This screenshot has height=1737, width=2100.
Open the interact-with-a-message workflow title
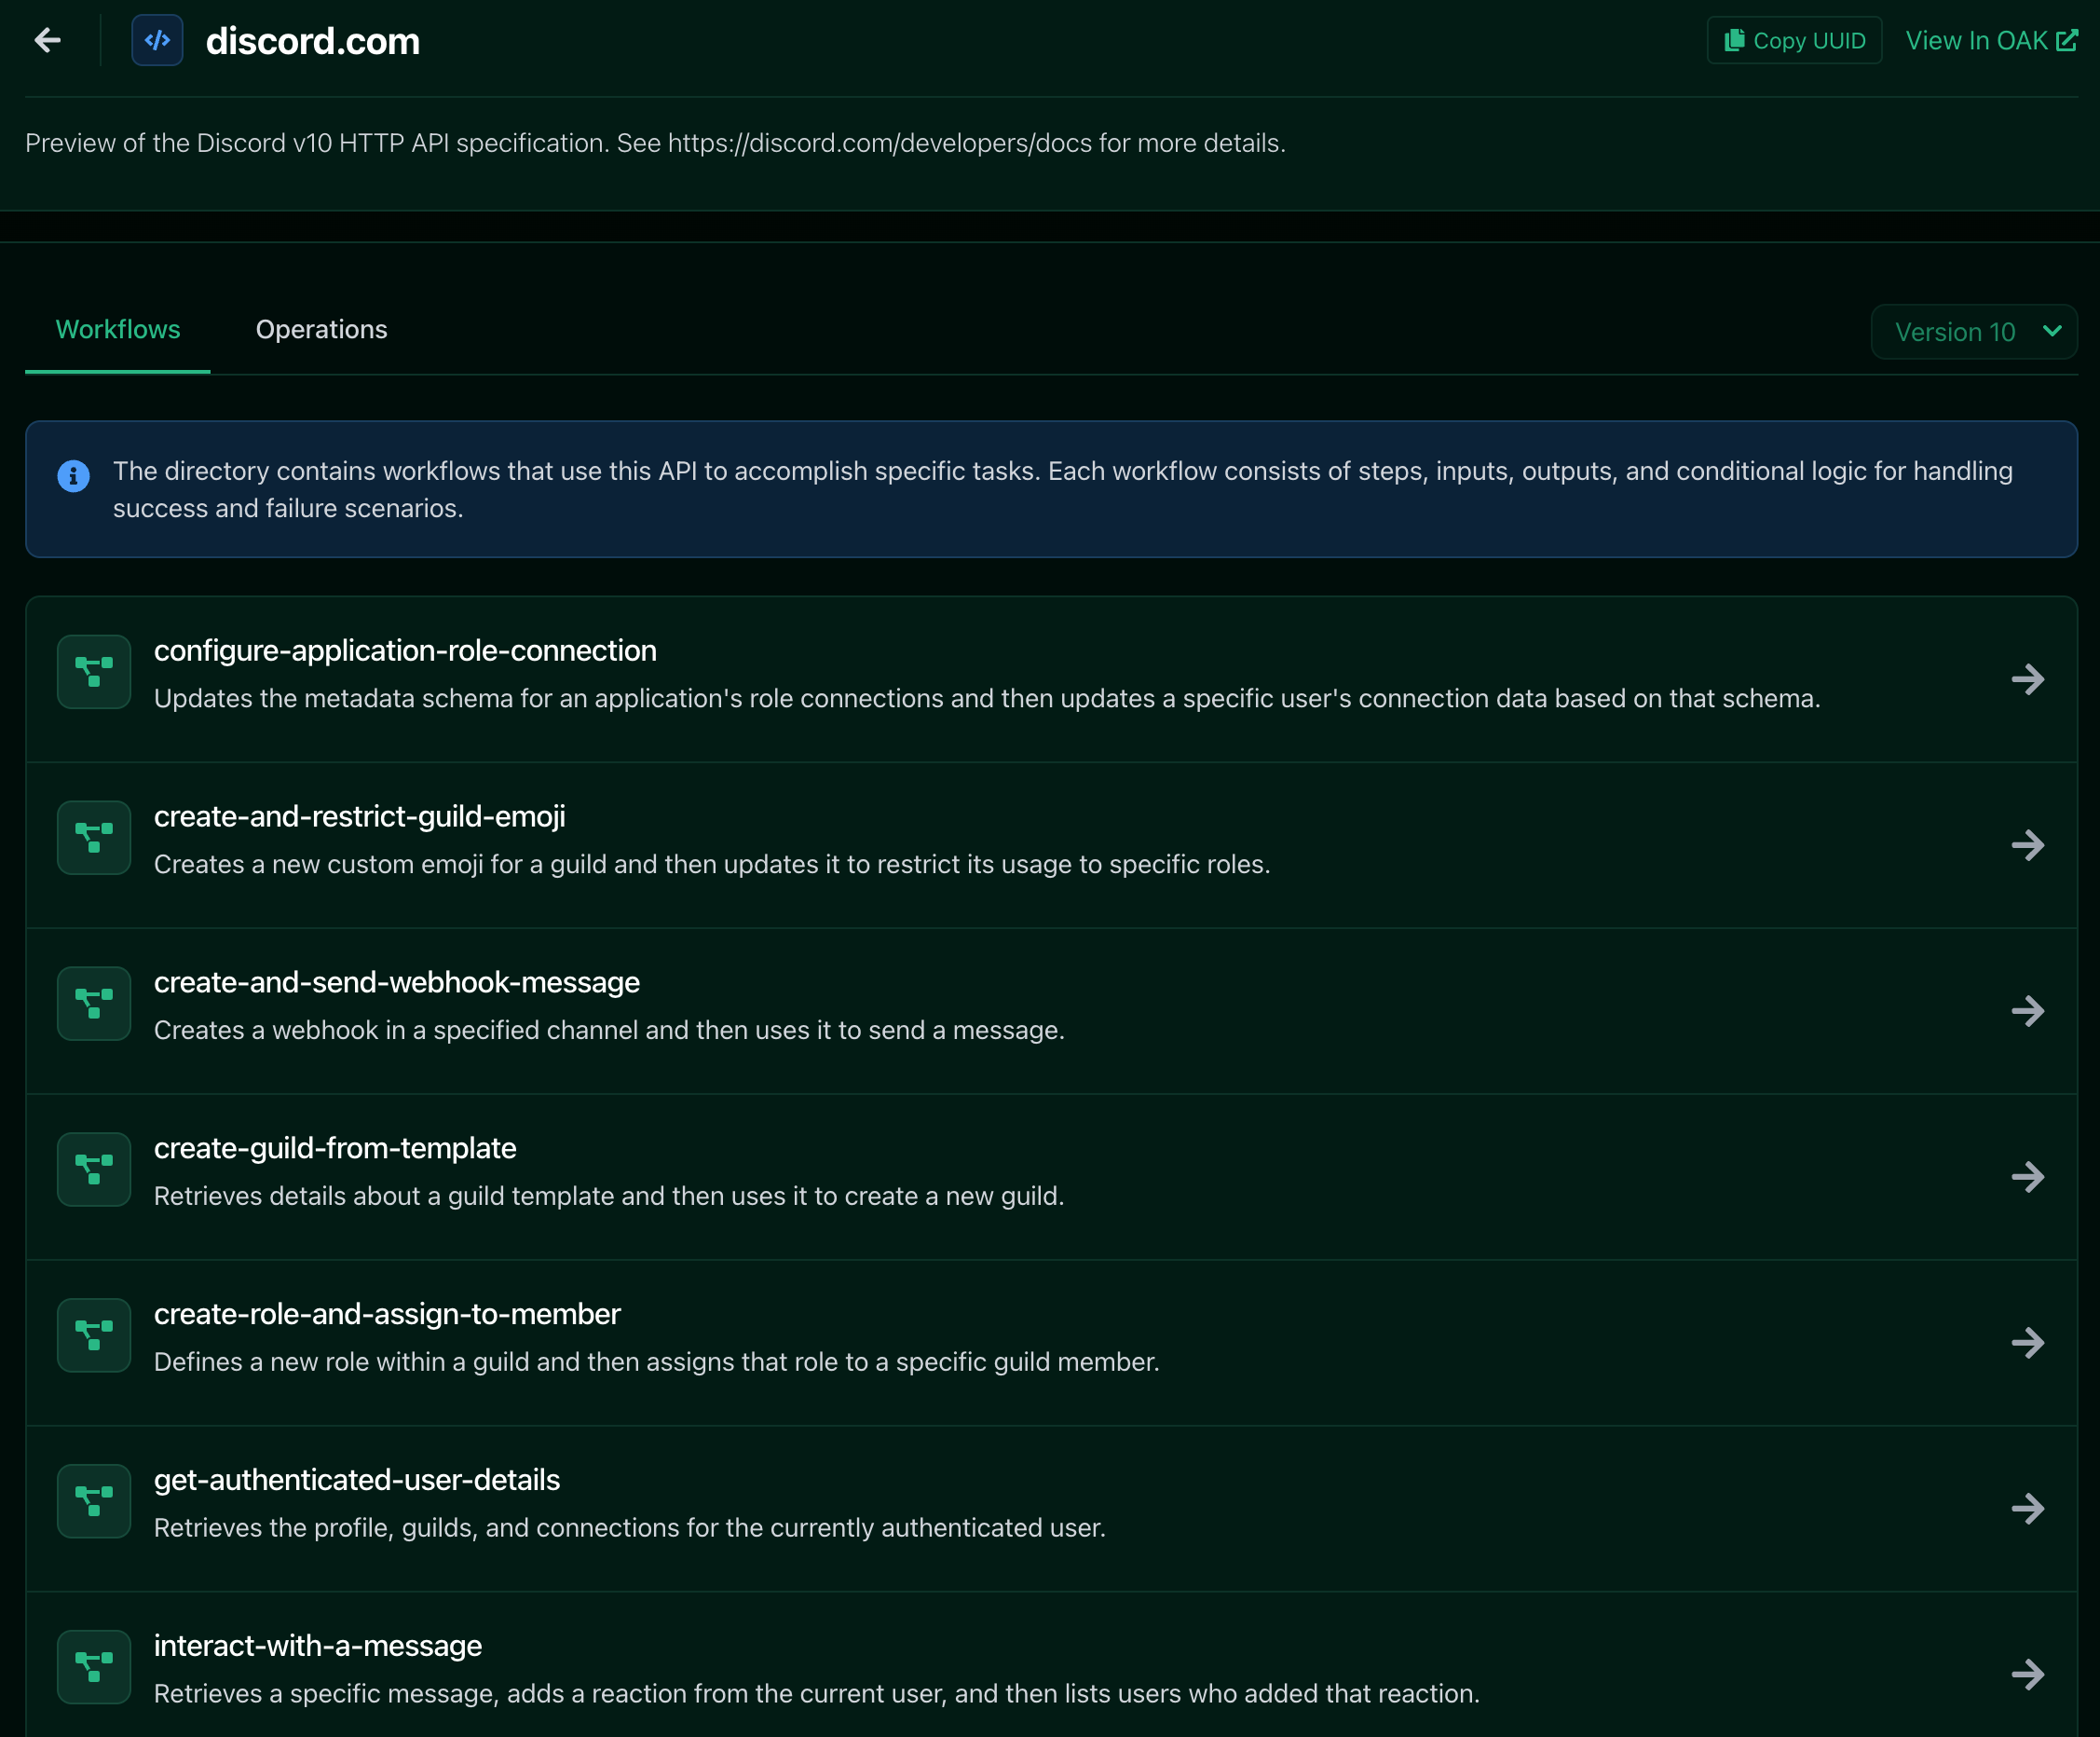coord(318,1647)
